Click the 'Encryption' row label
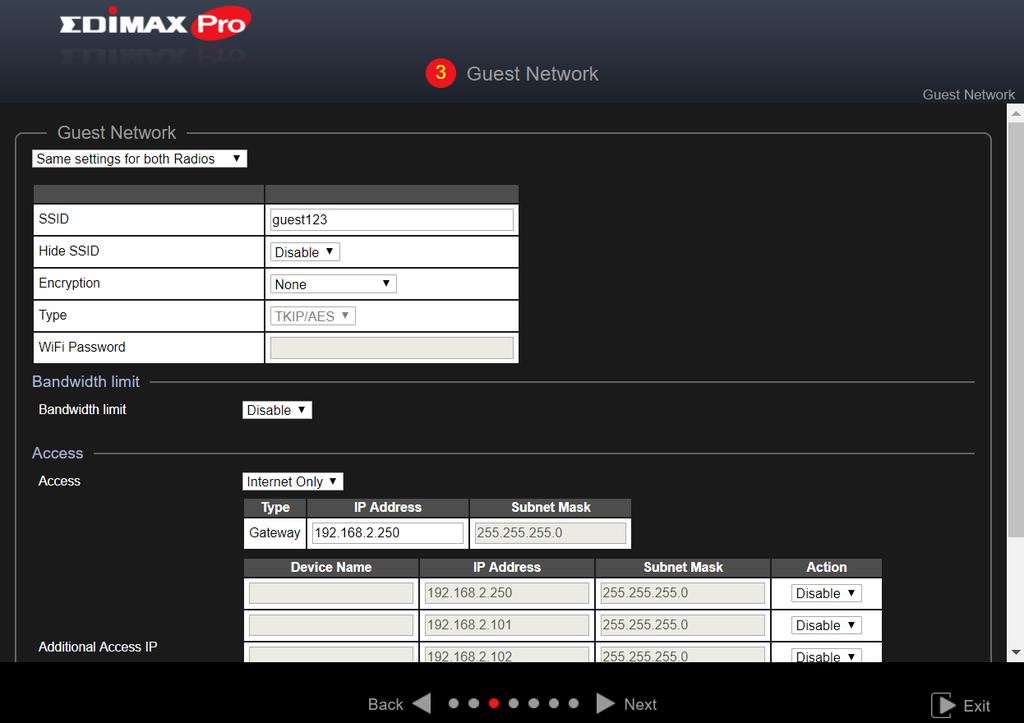 (x=69, y=283)
